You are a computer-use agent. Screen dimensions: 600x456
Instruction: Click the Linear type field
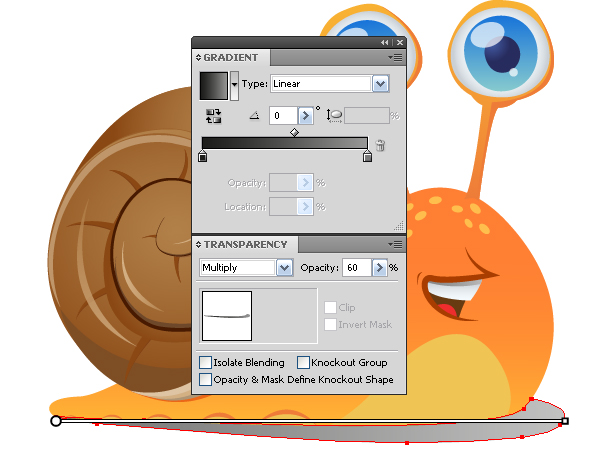click(321, 84)
